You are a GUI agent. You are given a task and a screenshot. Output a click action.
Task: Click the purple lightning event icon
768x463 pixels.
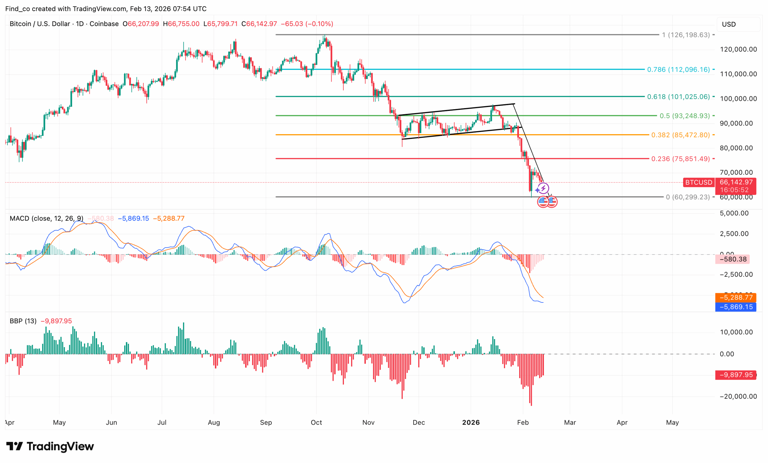tap(543, 188)
